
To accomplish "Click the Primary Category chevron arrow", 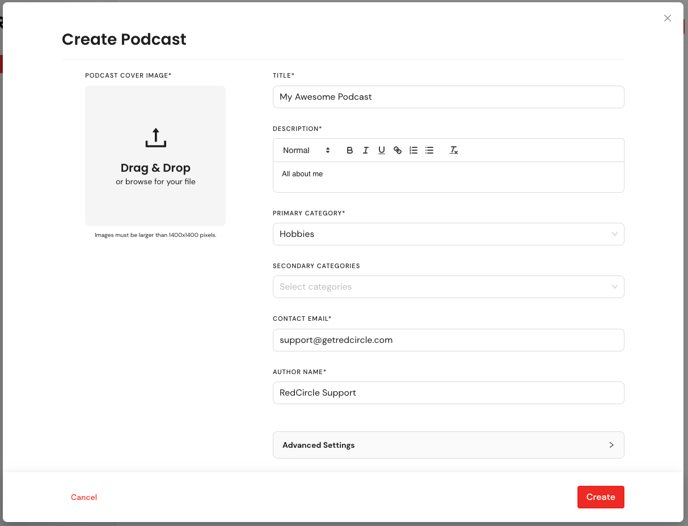I will 614,234.
